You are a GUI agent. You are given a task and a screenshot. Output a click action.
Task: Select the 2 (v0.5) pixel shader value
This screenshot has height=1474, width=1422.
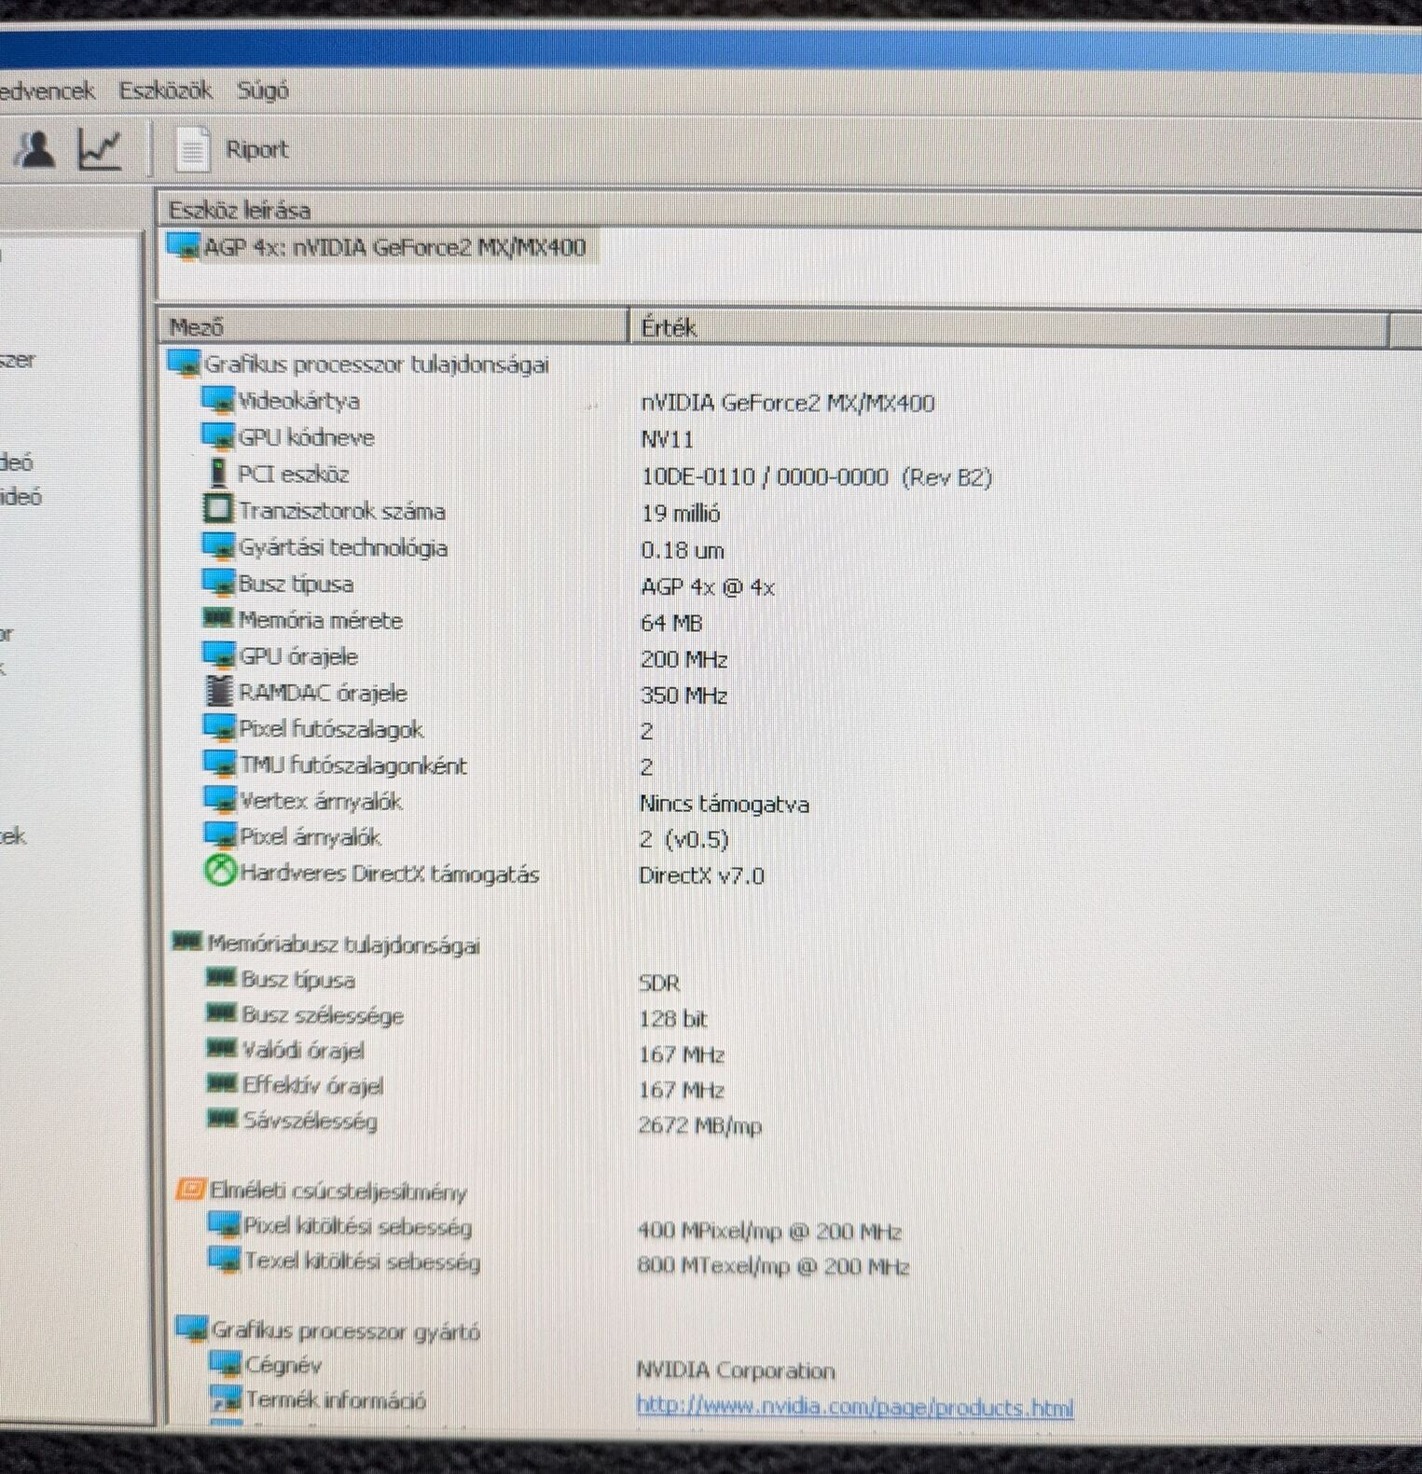(684, 839)
